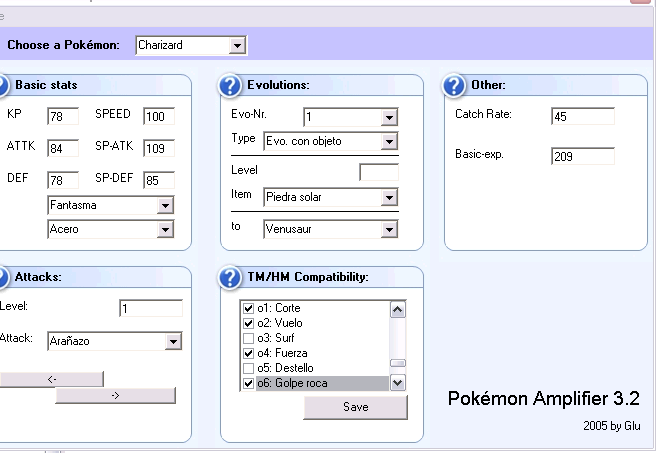Click the evolution Level input field

[379, 172]
